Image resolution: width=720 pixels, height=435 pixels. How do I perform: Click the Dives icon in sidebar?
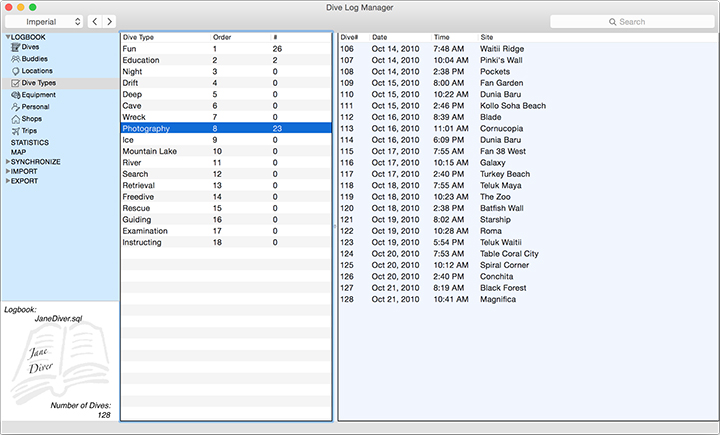point(15,47)
